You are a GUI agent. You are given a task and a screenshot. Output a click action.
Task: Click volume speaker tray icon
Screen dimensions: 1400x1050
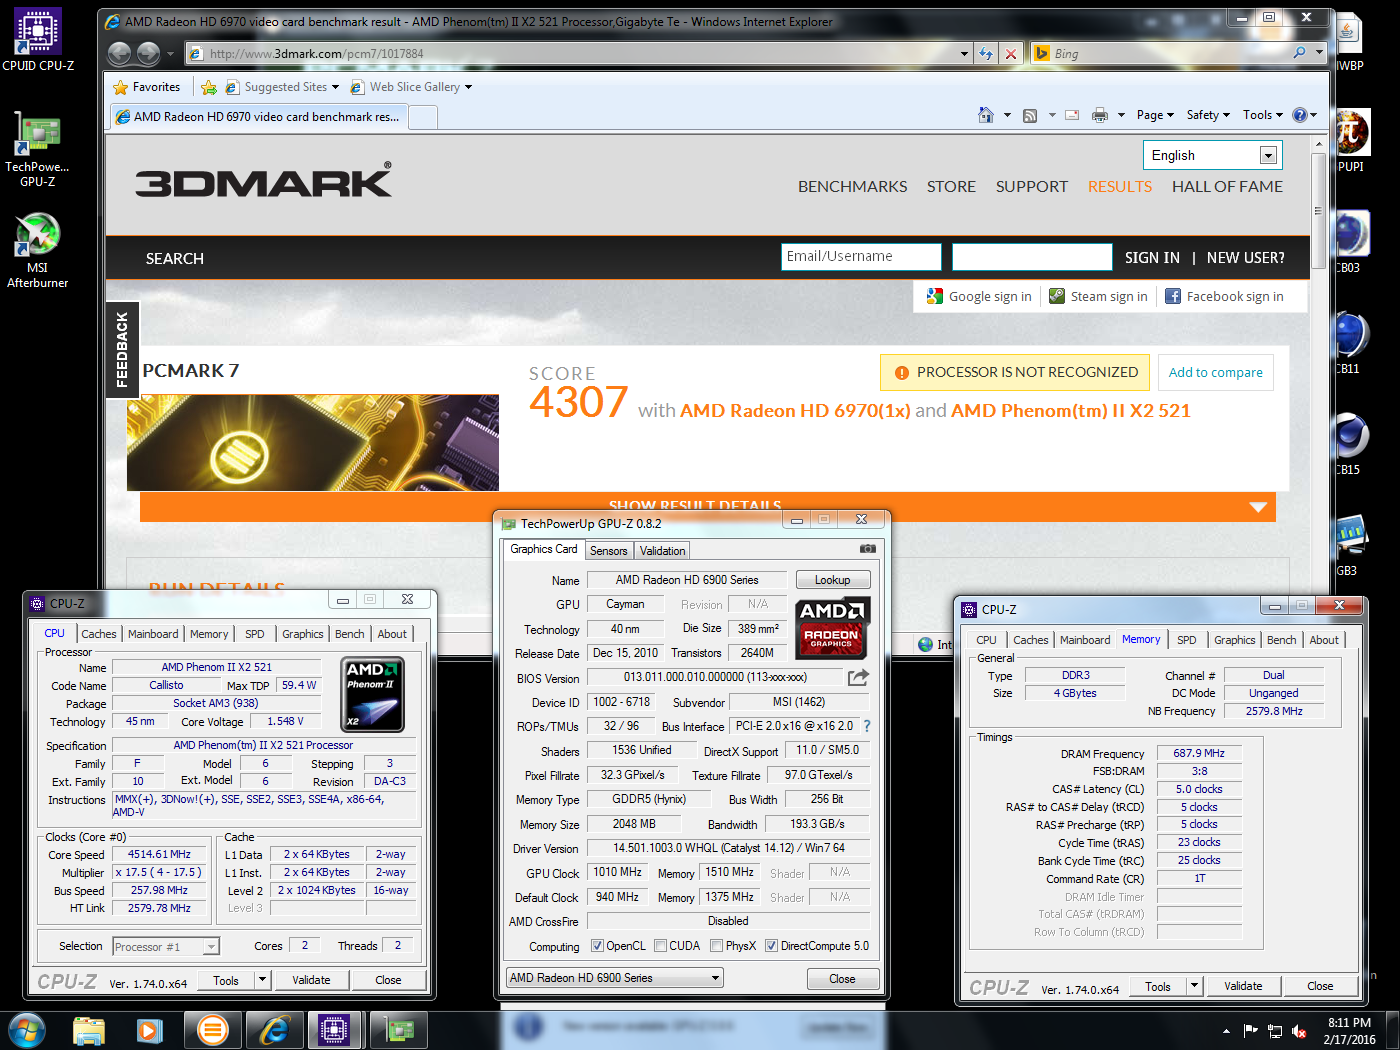[1299, 1031]
